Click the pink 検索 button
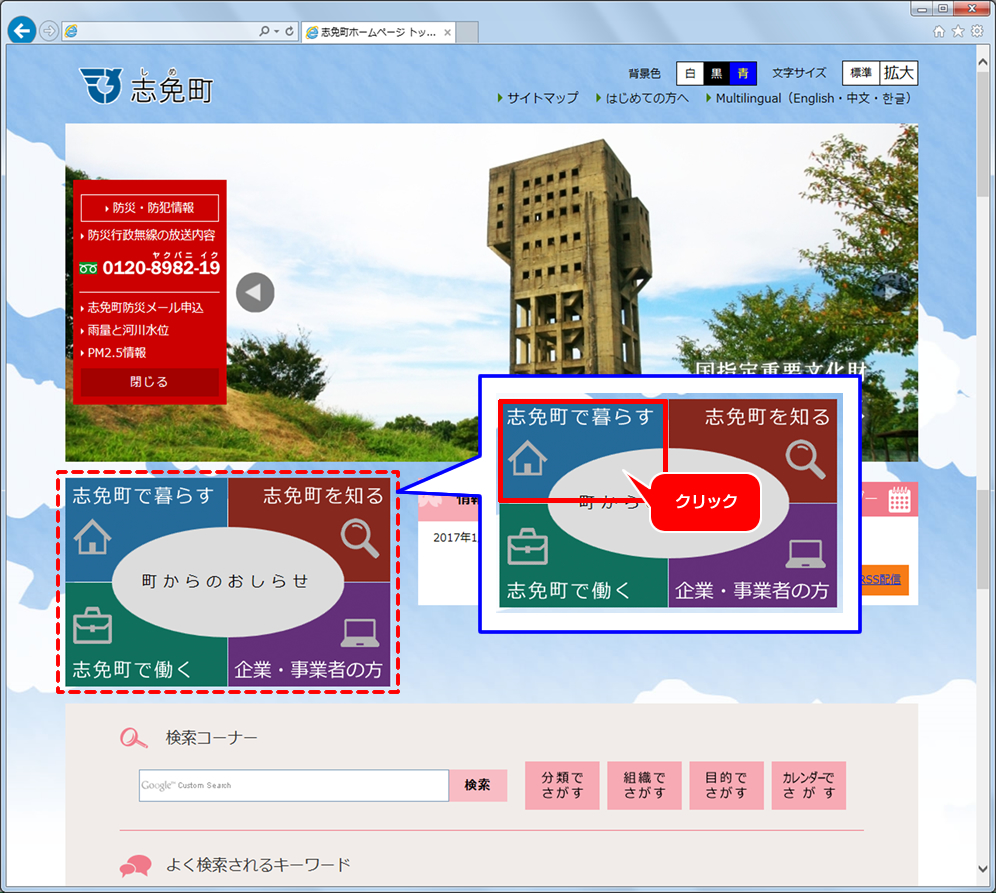Screen dimensions: 996x893 477,785
